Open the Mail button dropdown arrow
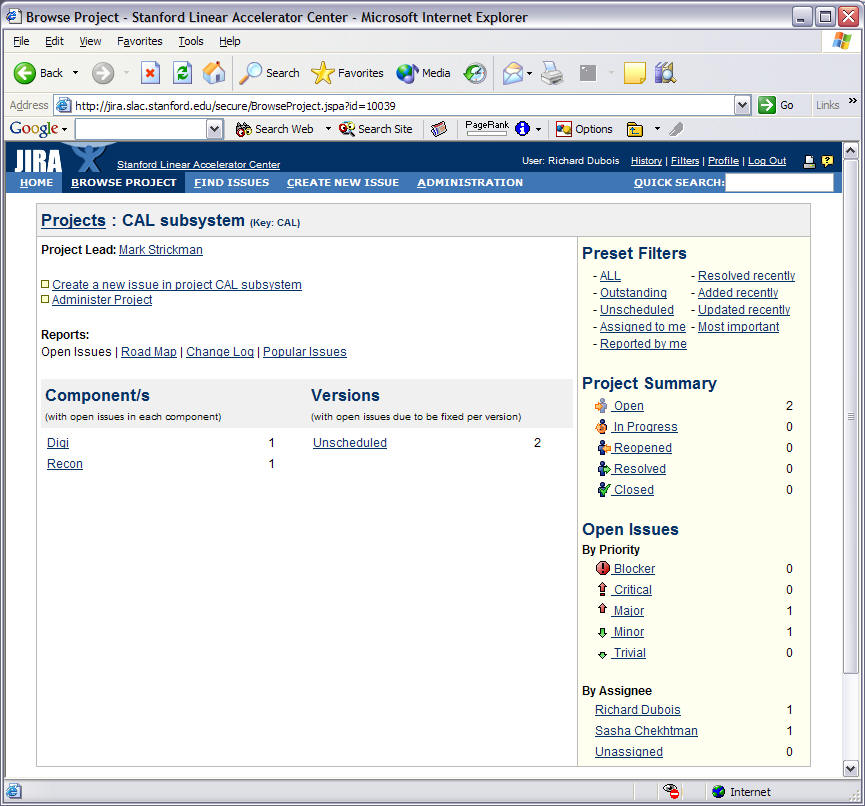This screenshot has height=806, width=865. (x=530, y=73)
